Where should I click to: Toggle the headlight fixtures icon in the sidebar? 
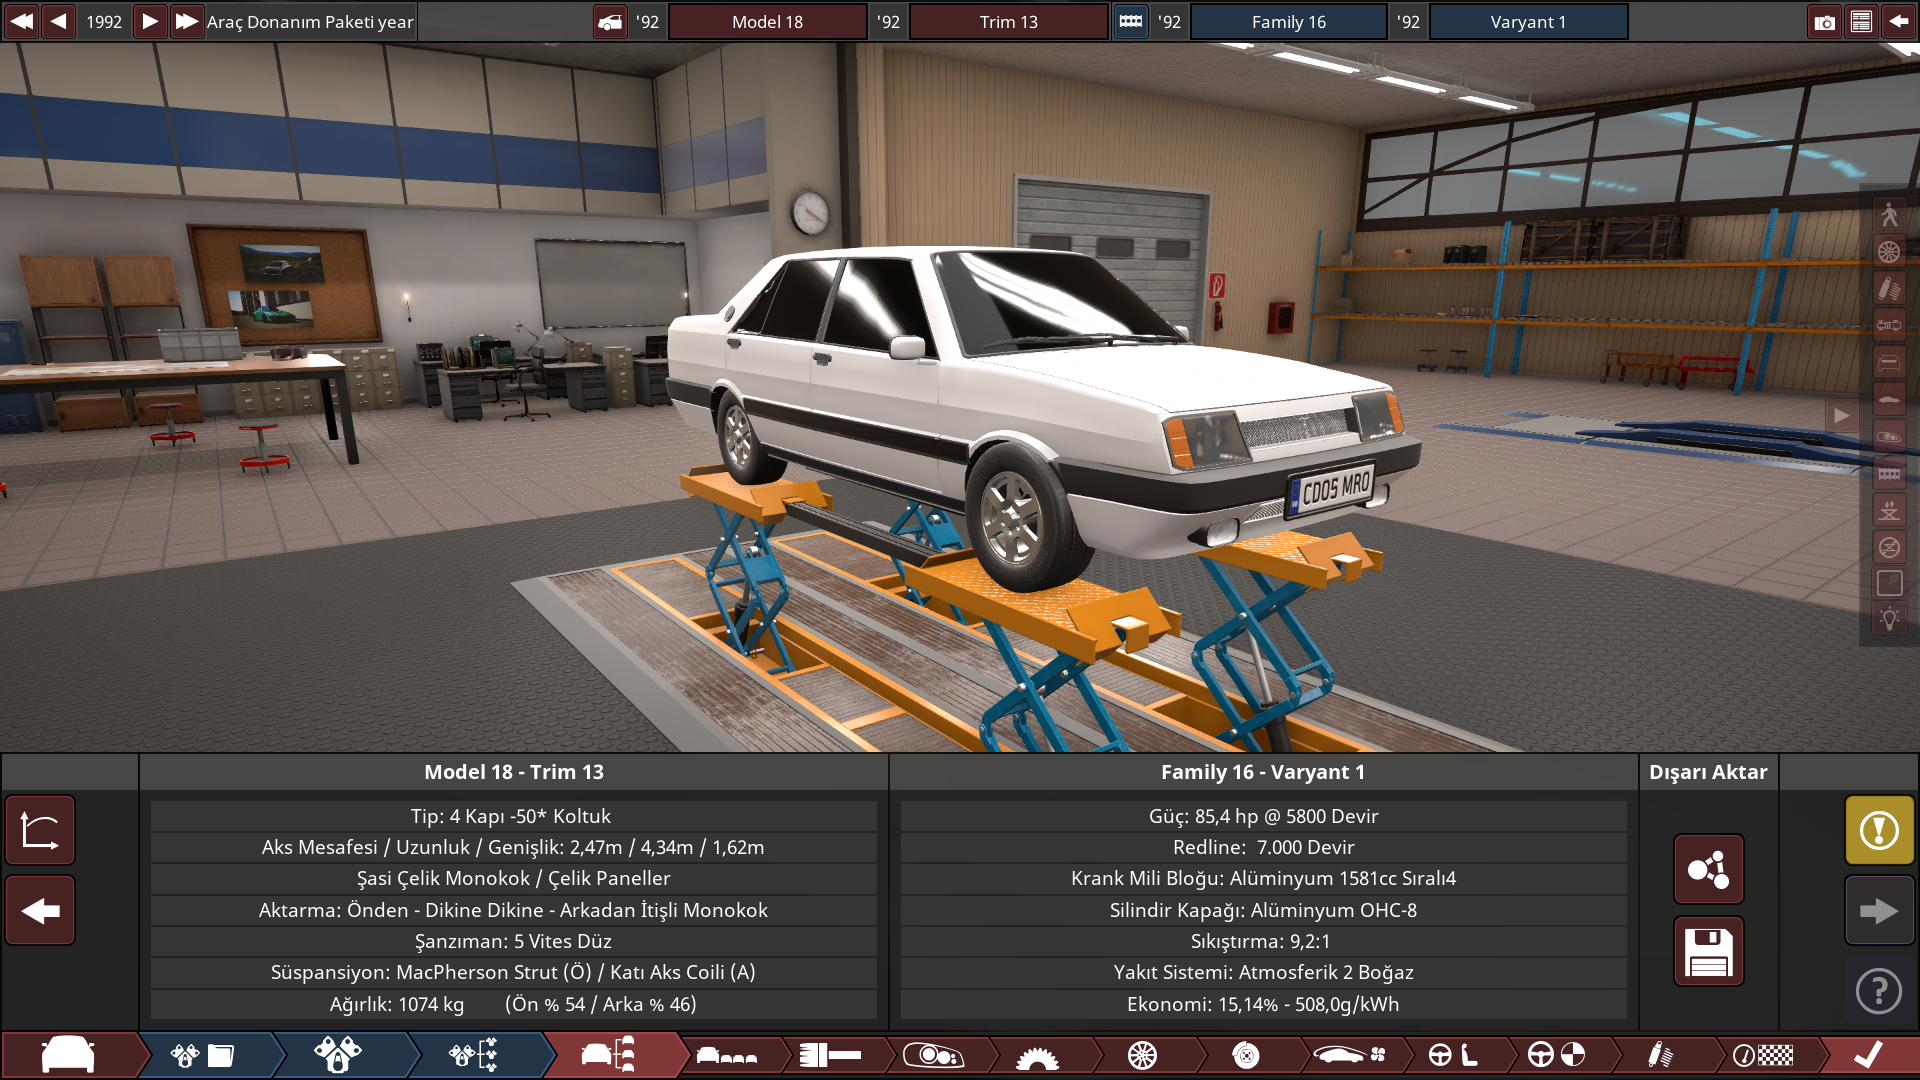coord(1889,436)
